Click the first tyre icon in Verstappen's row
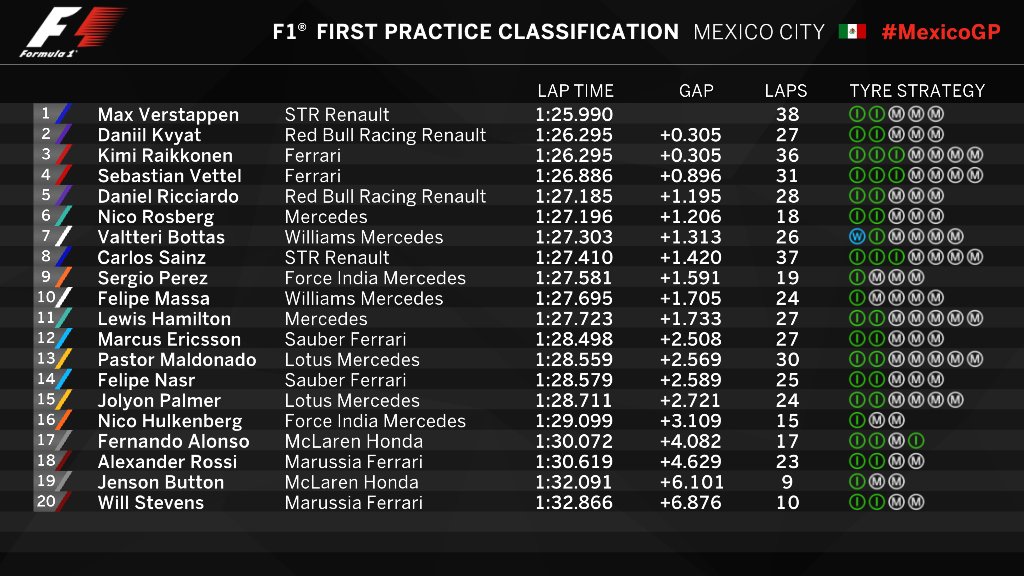 (x=856, y=115)
